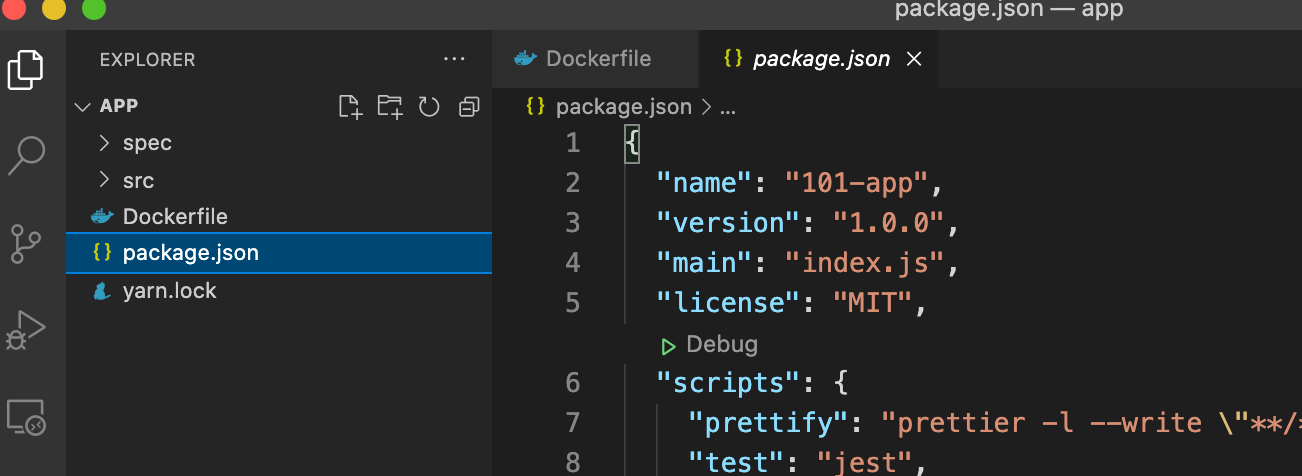
Task: Click the New File icon
Action: 349,107
